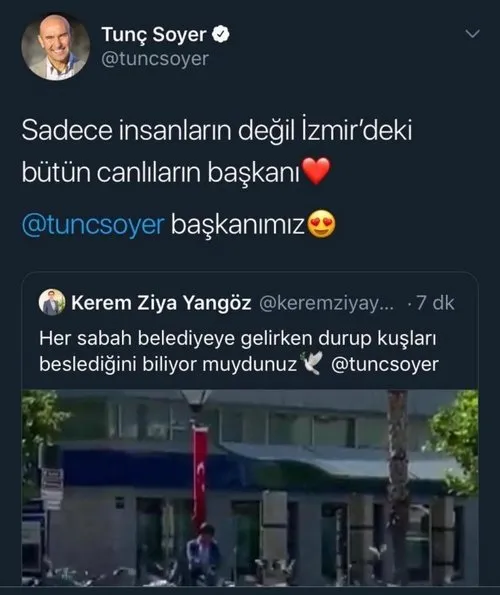Follow the blue @tuncsoyer mention link
Image resolution: width=500 pixels, height=595 pixels.
(x=93, y=225)
